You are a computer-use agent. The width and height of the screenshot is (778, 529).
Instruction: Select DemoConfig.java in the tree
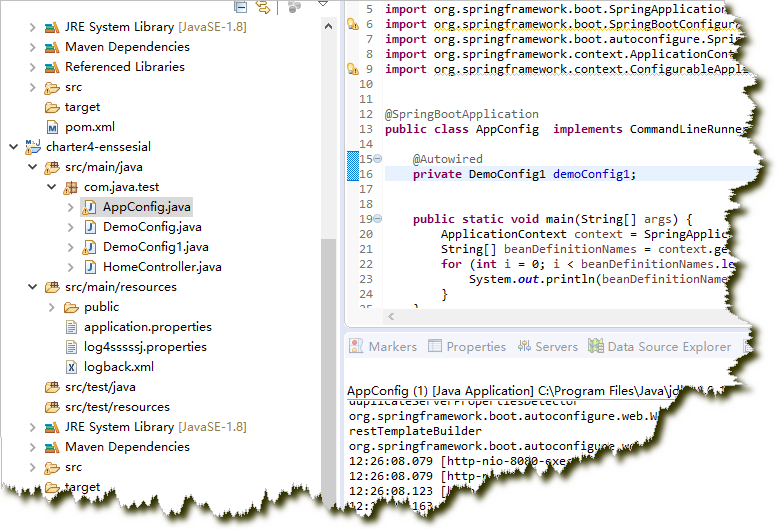tap(152, 227)
